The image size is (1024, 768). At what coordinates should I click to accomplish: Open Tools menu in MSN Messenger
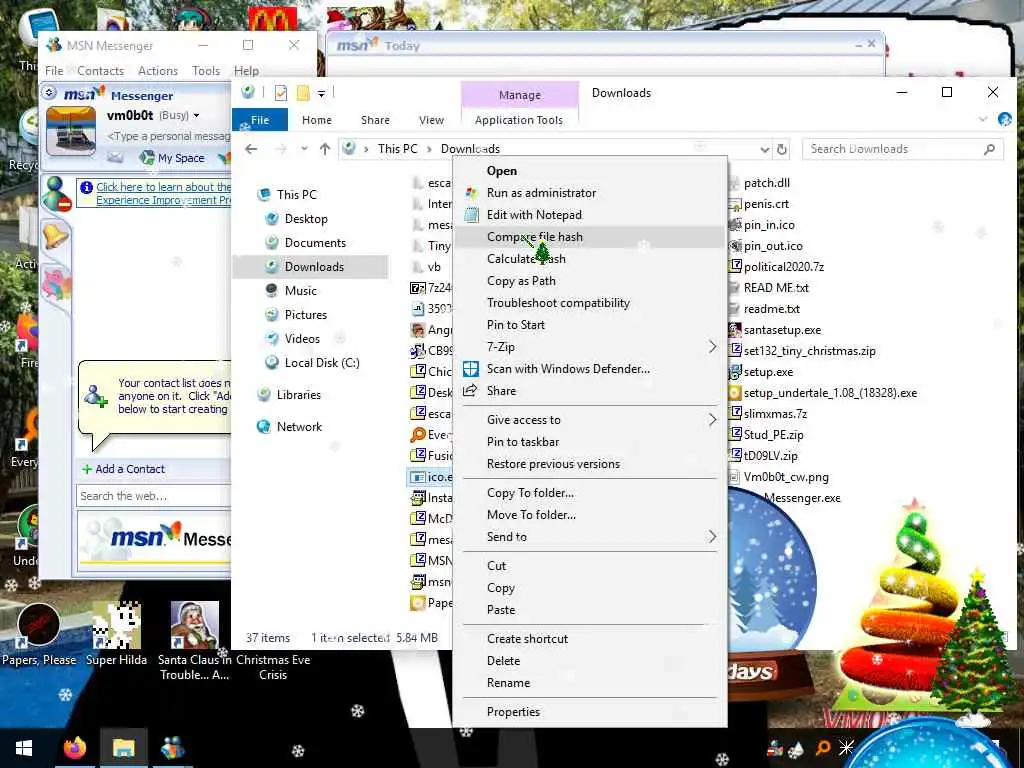(x=206, y=71)
